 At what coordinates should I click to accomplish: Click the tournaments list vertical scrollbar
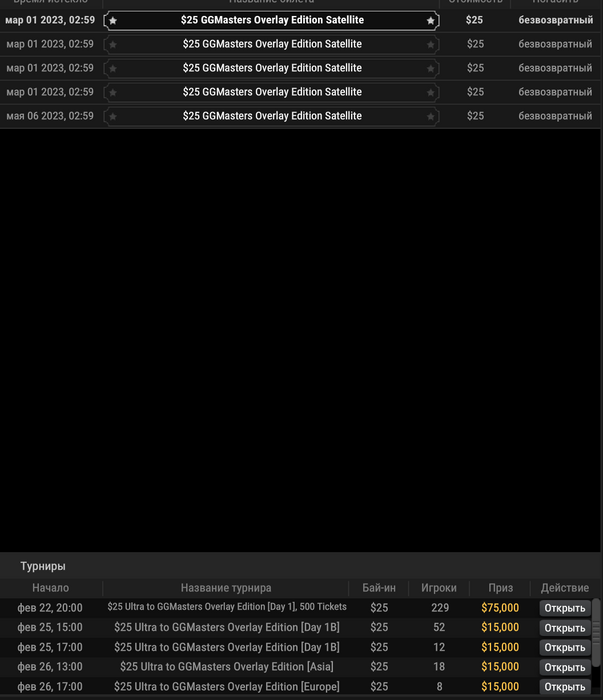pos(596,633)
